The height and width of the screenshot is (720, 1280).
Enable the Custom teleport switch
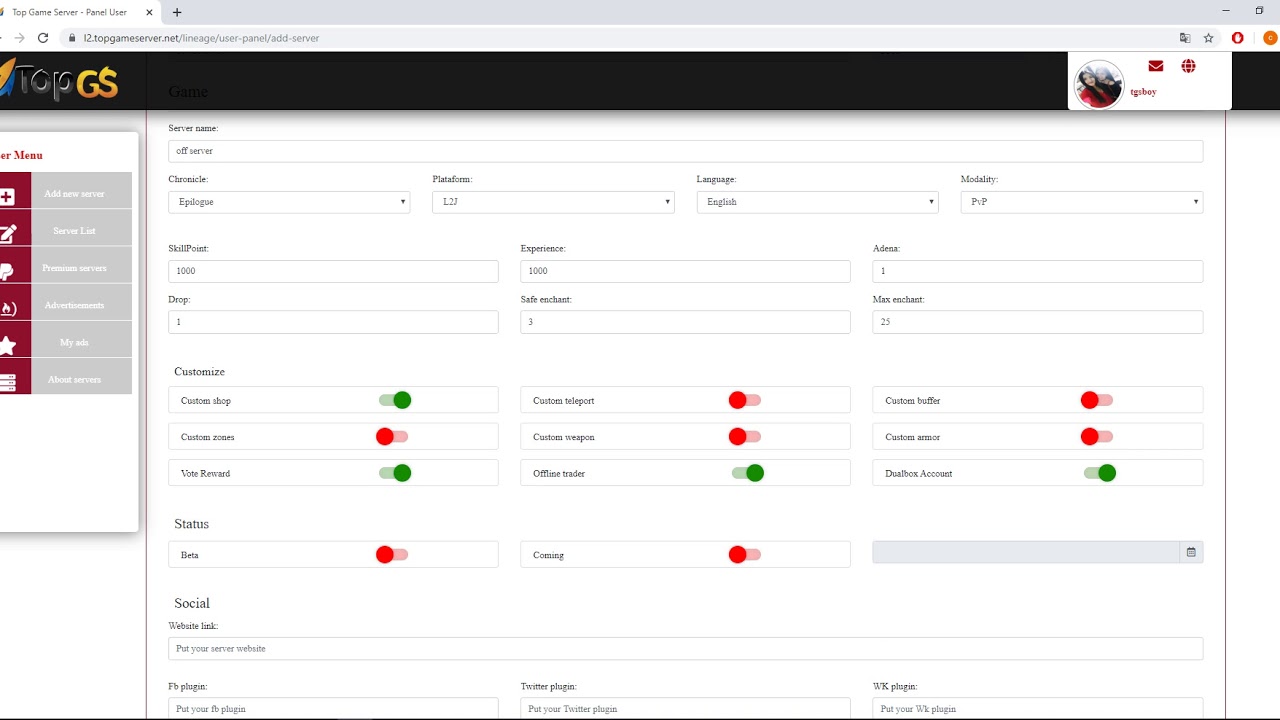point(745,400)
